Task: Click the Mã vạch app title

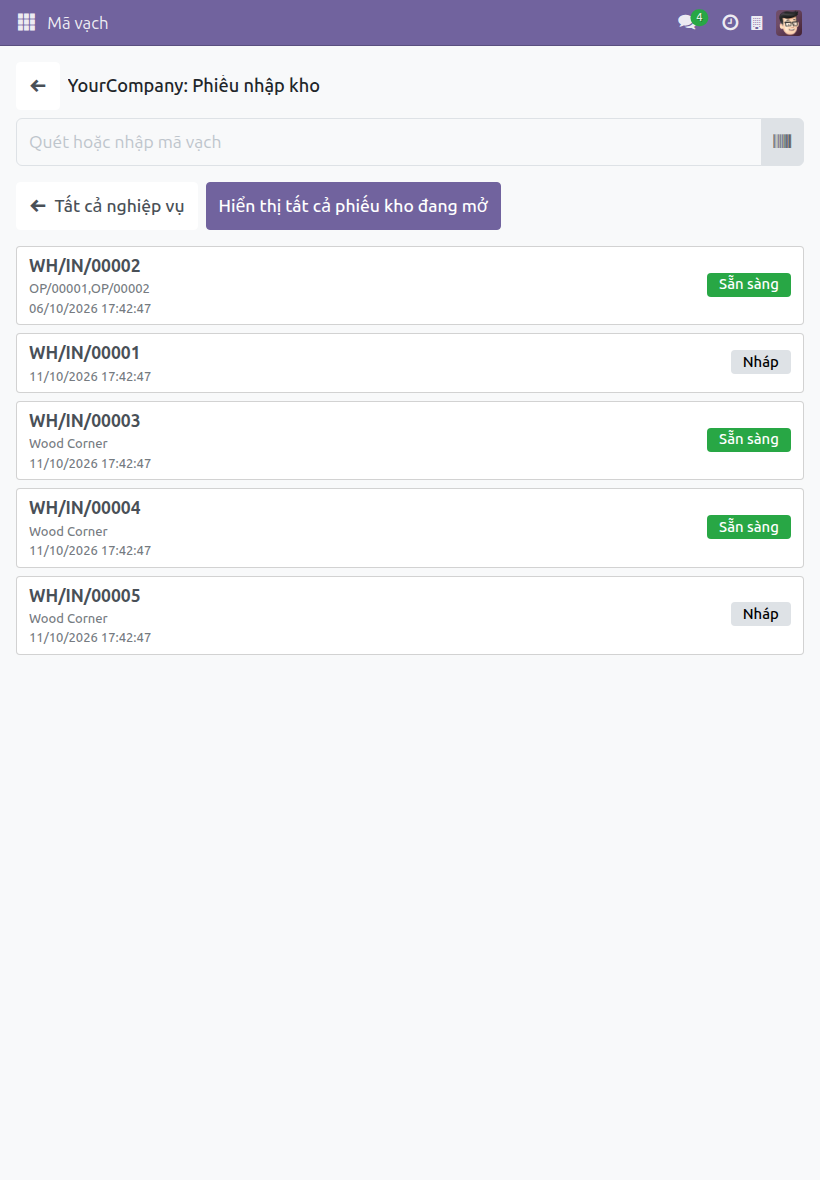Action: (77, 23)
